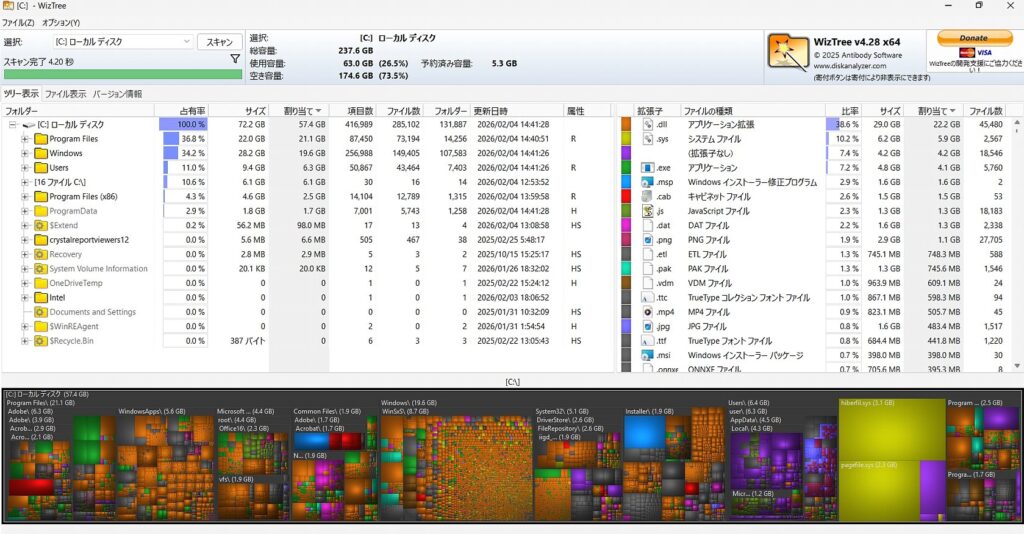Expand the Users folder tree node
1024x534 pixels.
pos(25,168)
